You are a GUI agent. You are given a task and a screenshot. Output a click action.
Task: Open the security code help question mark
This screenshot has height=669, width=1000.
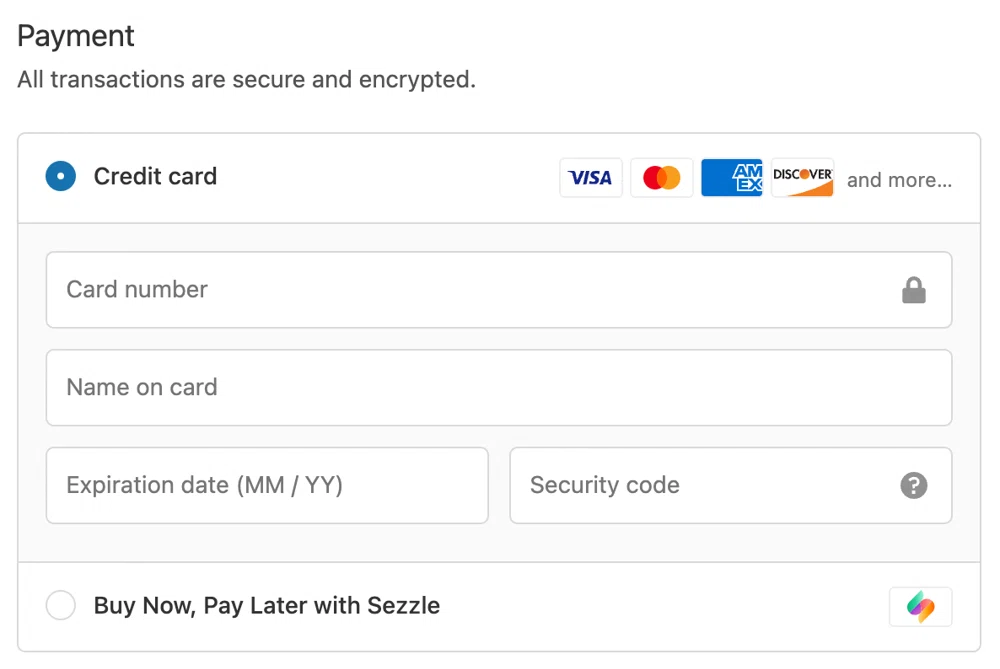coord(914,486)
